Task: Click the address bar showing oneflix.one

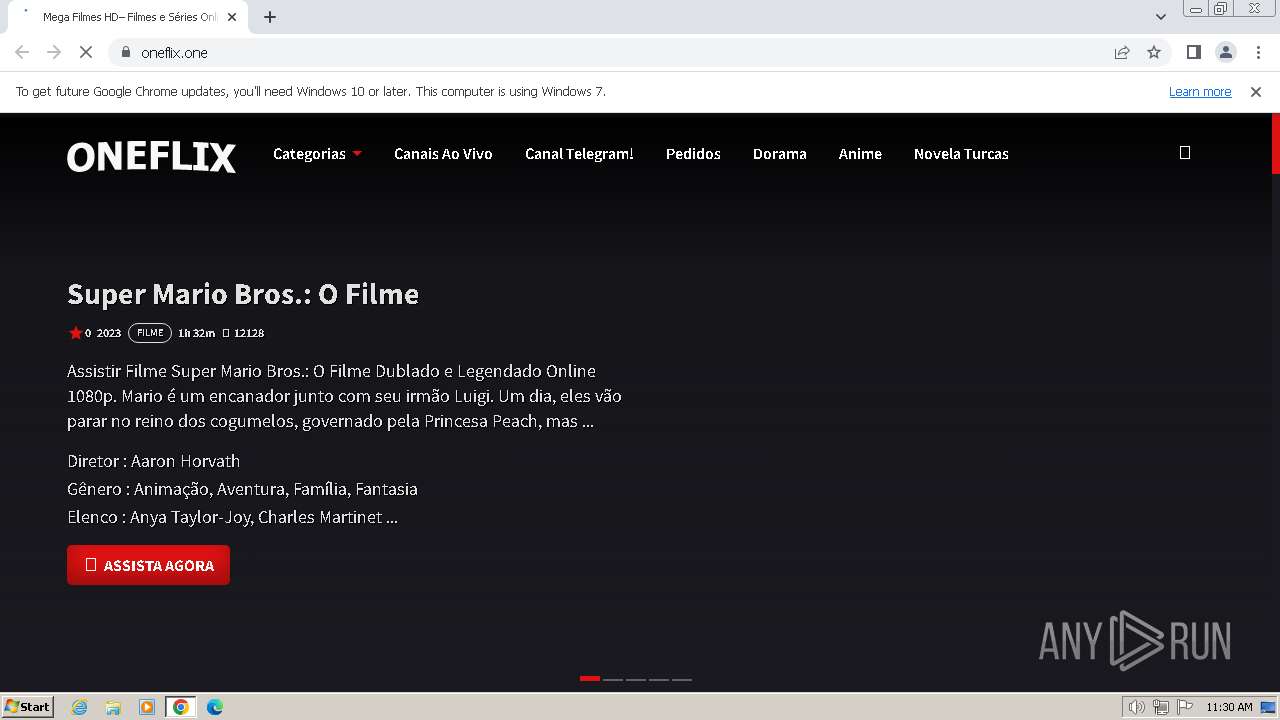Action: click(x=610, y=52)
